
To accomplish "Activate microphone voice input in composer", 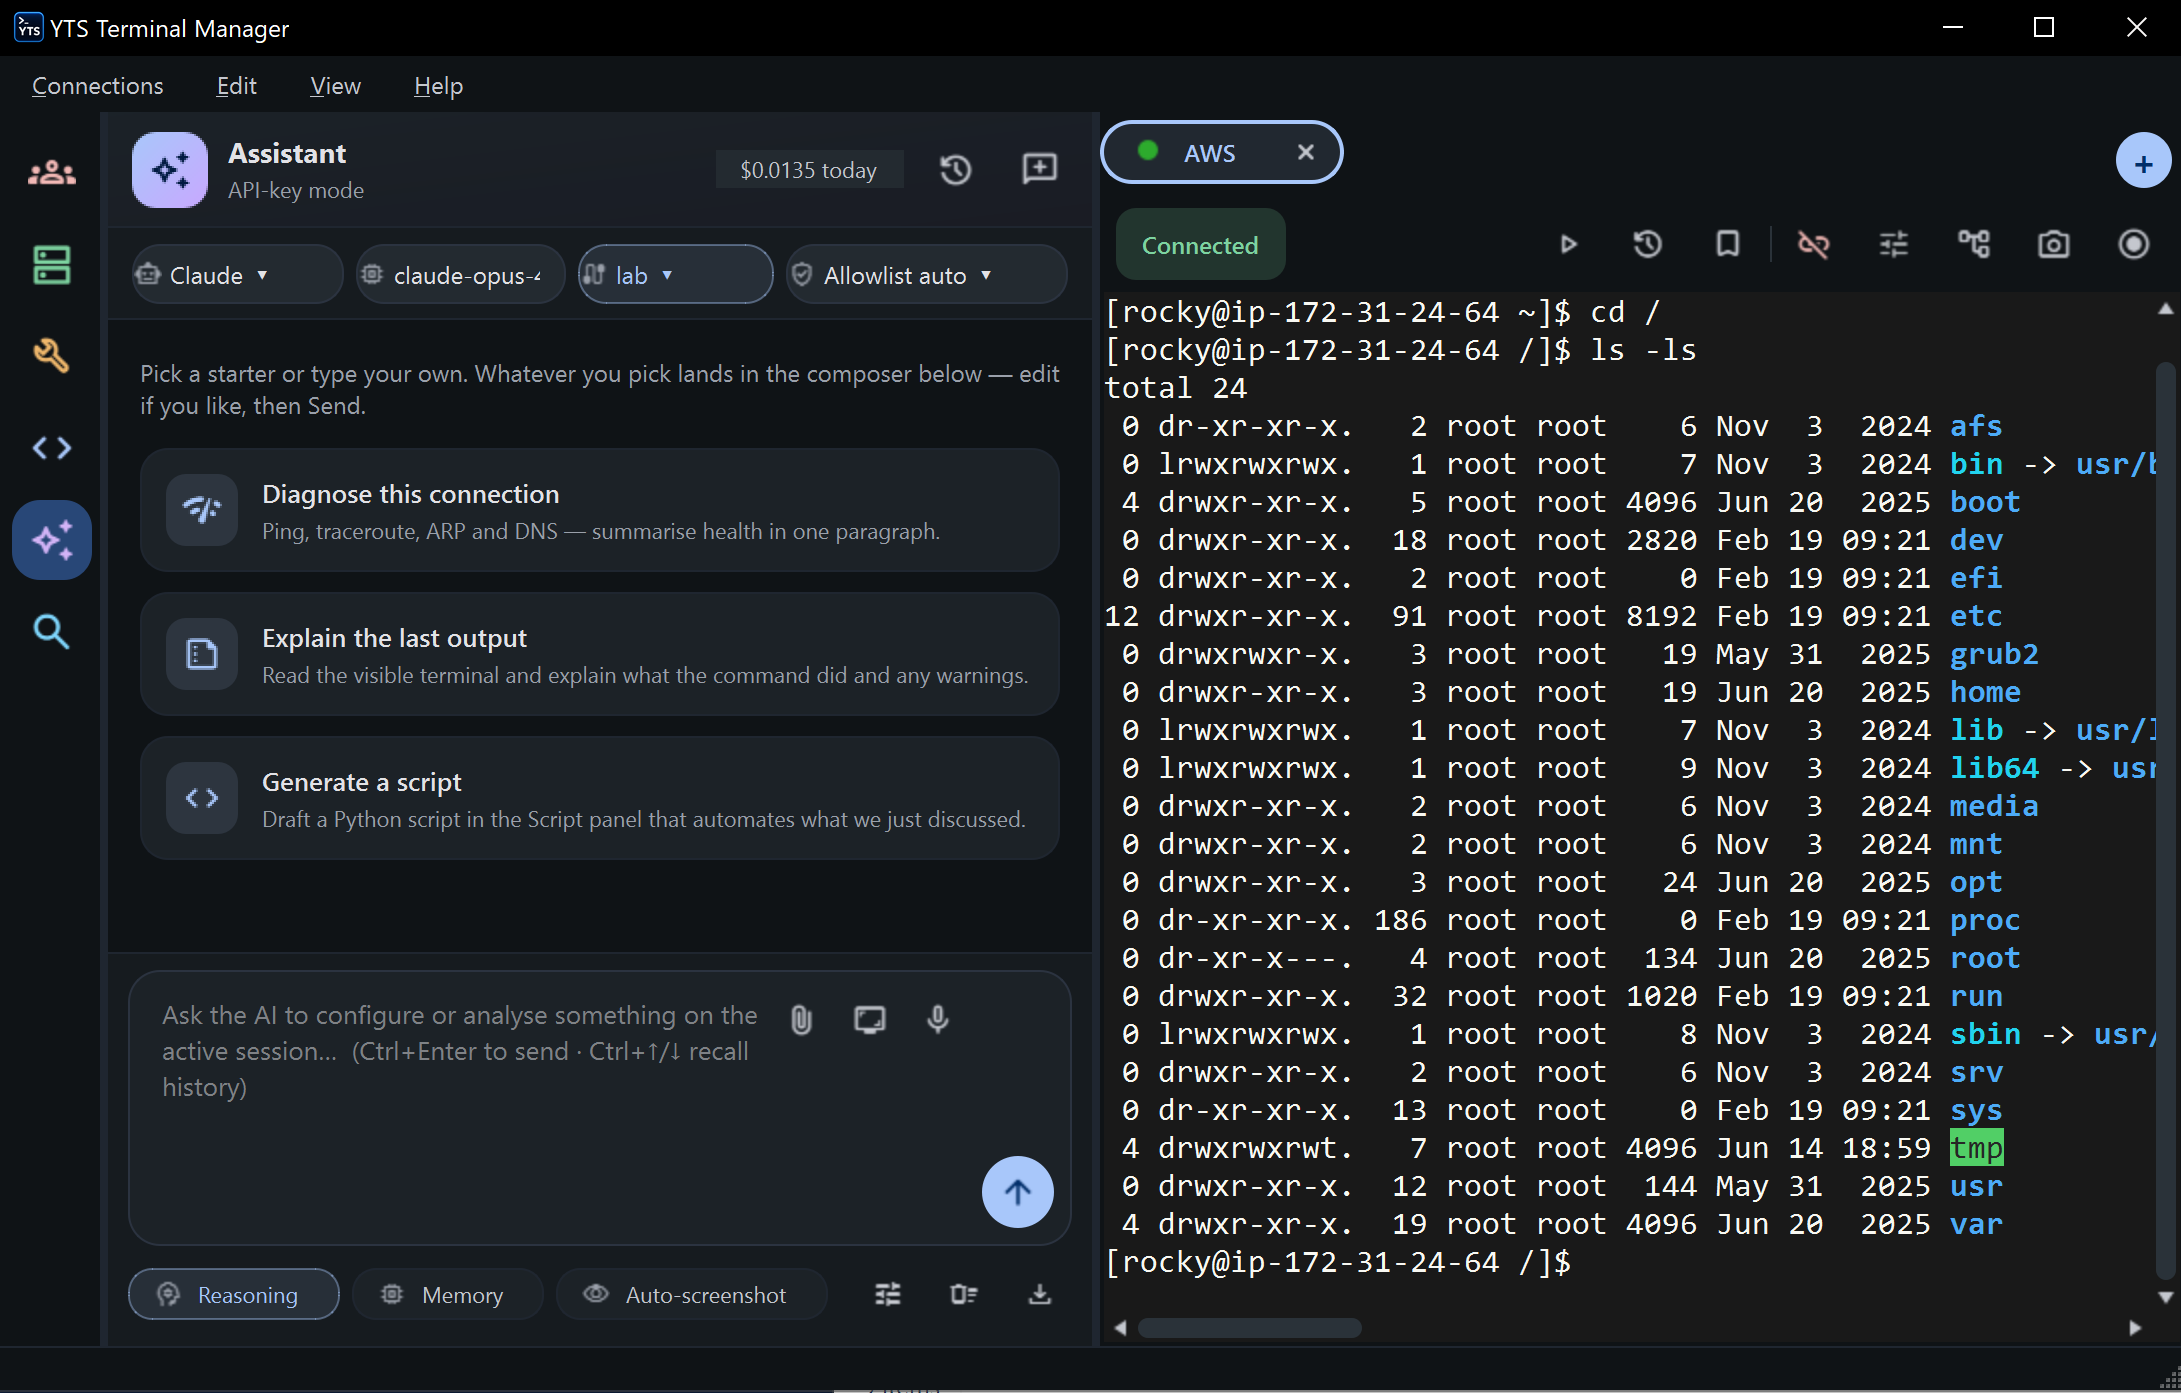I will pyautogui.click(x=938, y=1019).
